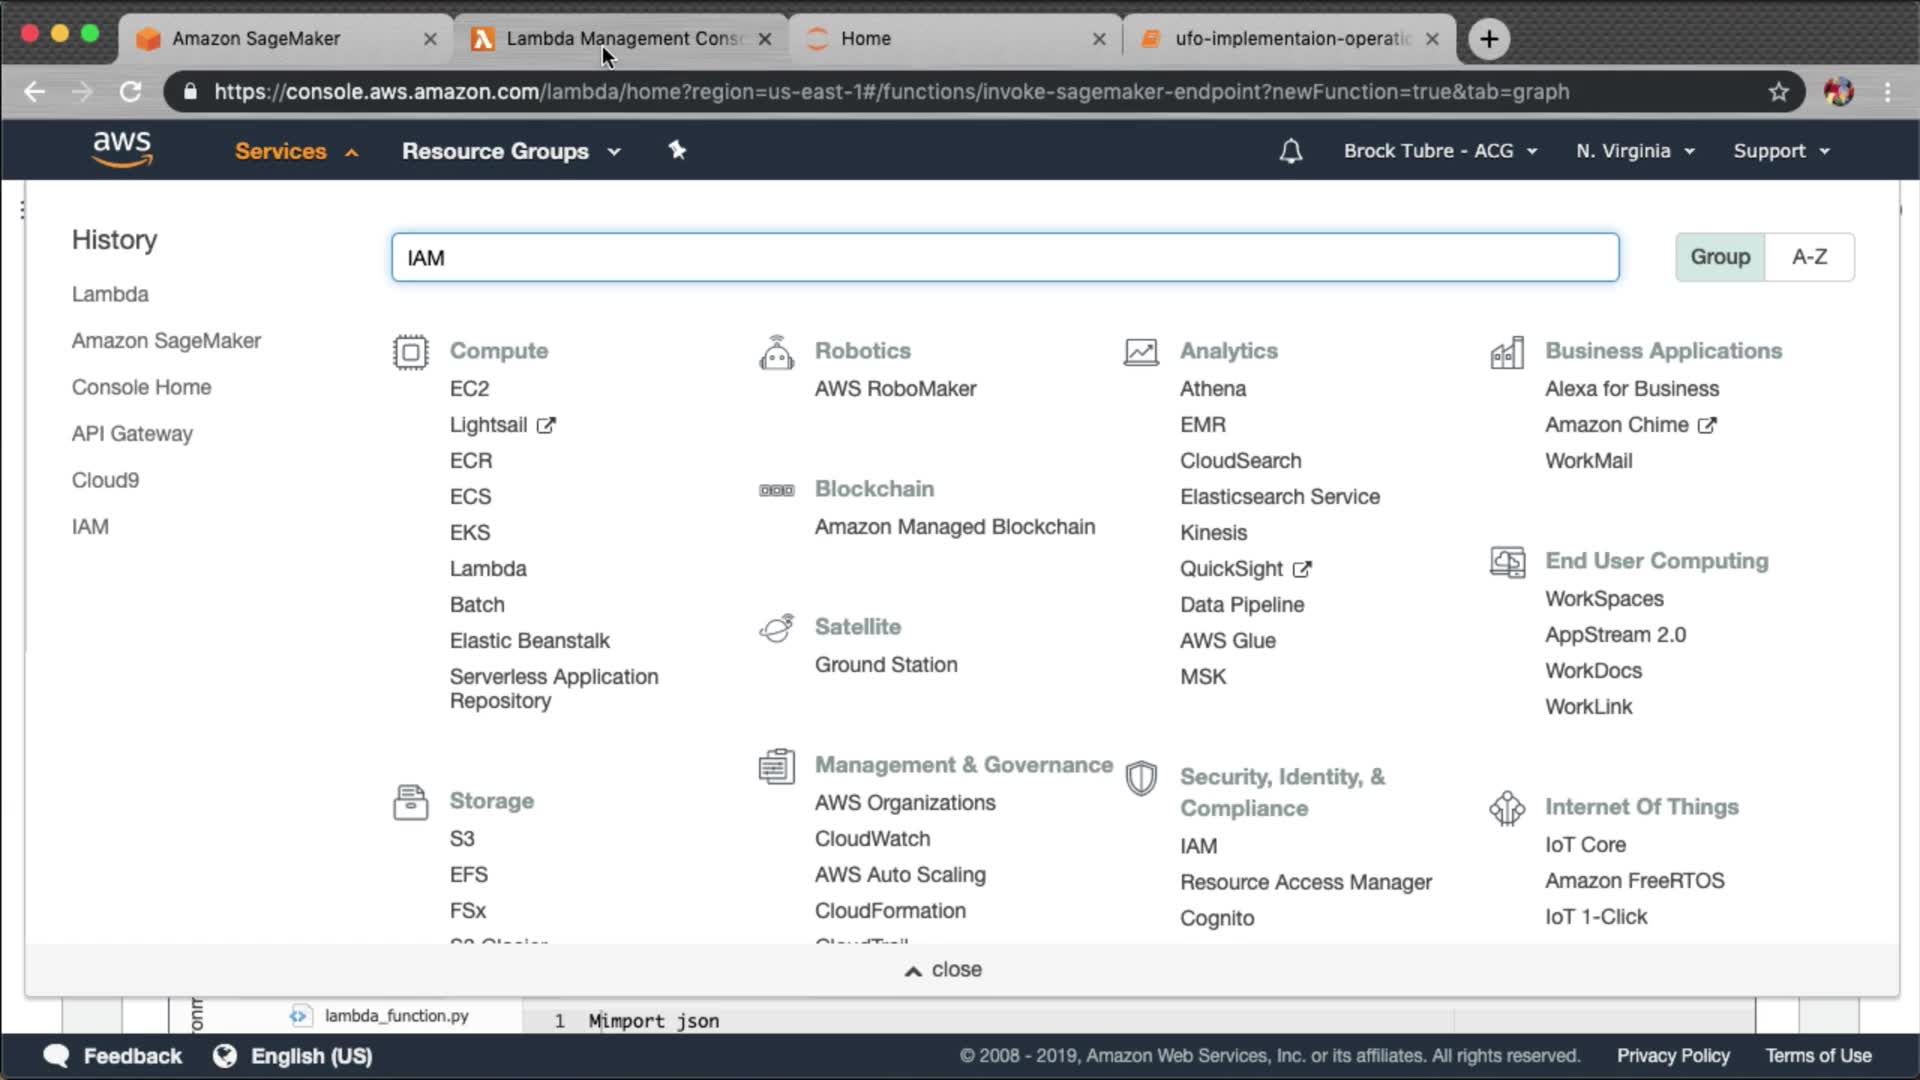
Task: Click the Storage category icon
Action: pos(410,802)
